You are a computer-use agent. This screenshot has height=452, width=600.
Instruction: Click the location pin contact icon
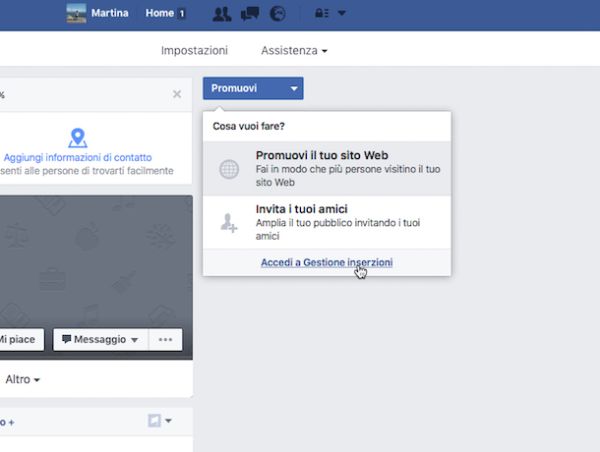click(x=78, y=138)
